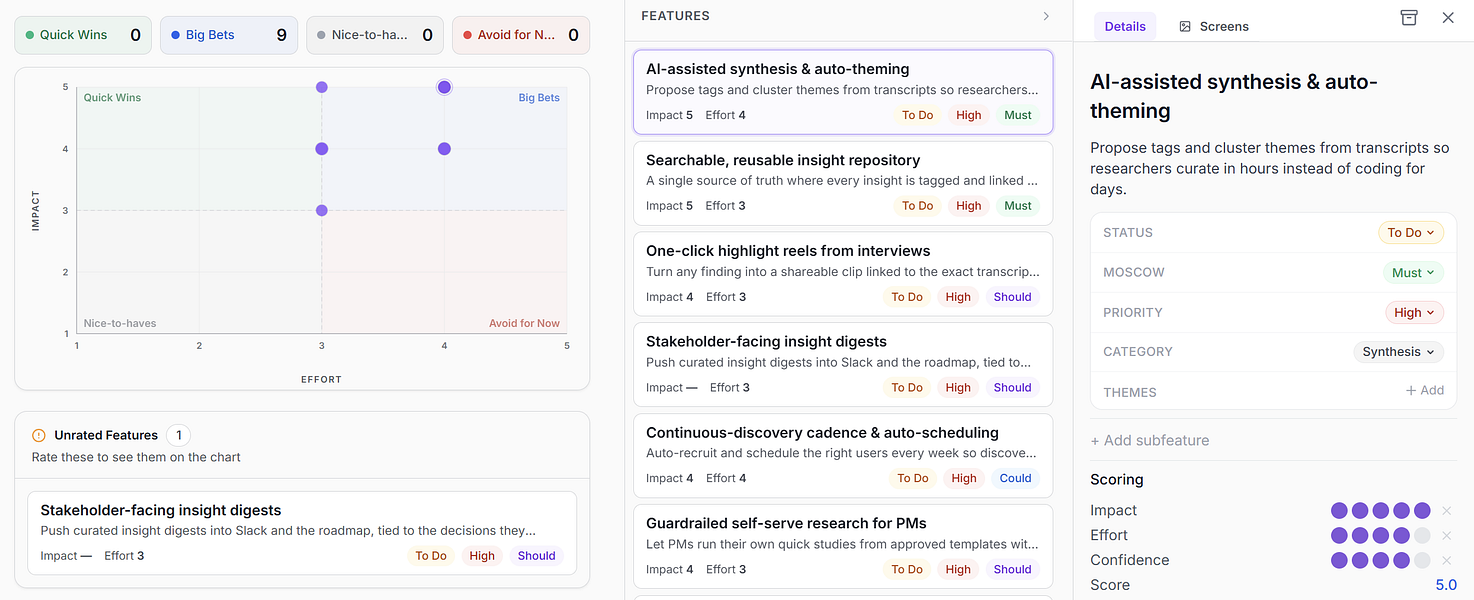1474x600 pixels.
Task: Open the Category Synthesis dropdown
Action: tap(1398, 352)
